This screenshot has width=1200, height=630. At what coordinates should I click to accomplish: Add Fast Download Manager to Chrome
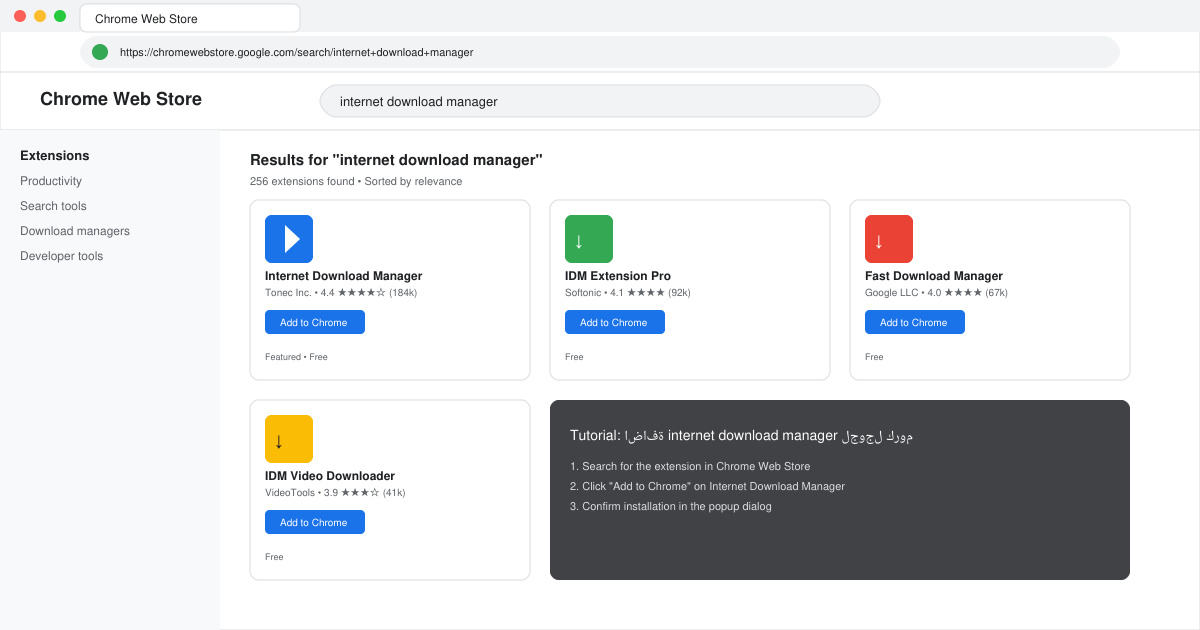click(x=915, y=322)
